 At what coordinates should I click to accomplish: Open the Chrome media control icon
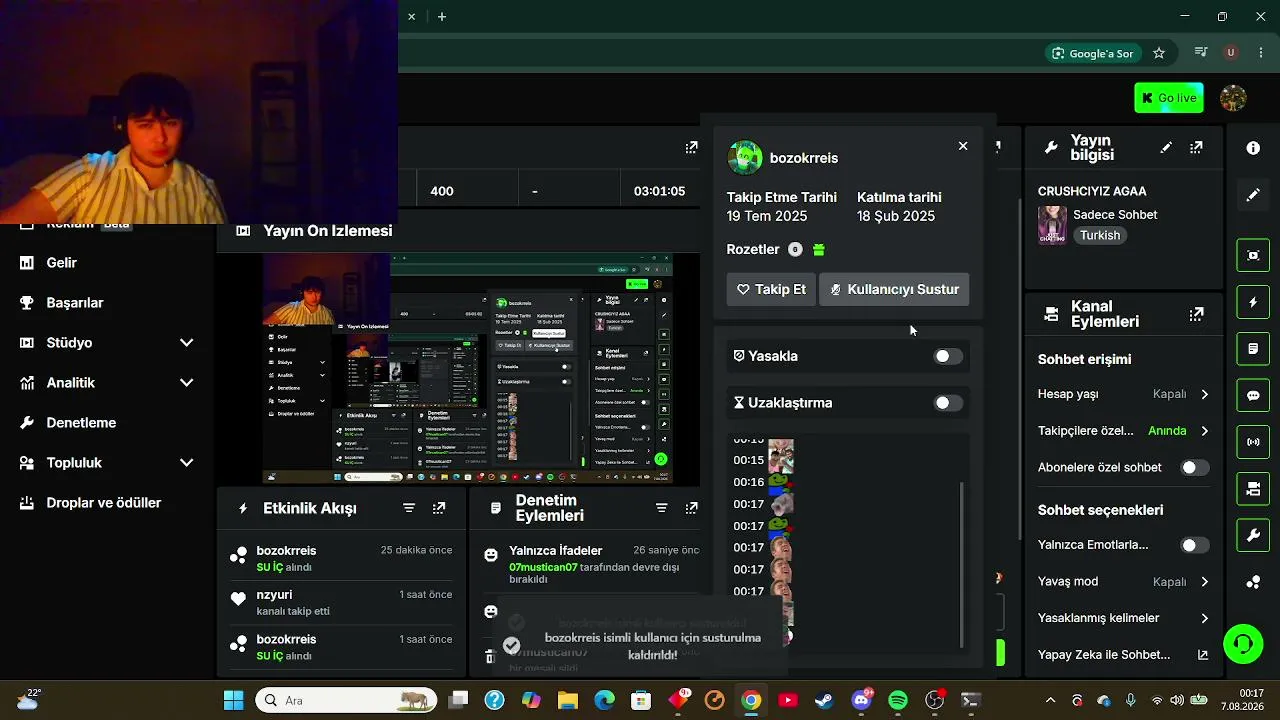pos(1201,53)
